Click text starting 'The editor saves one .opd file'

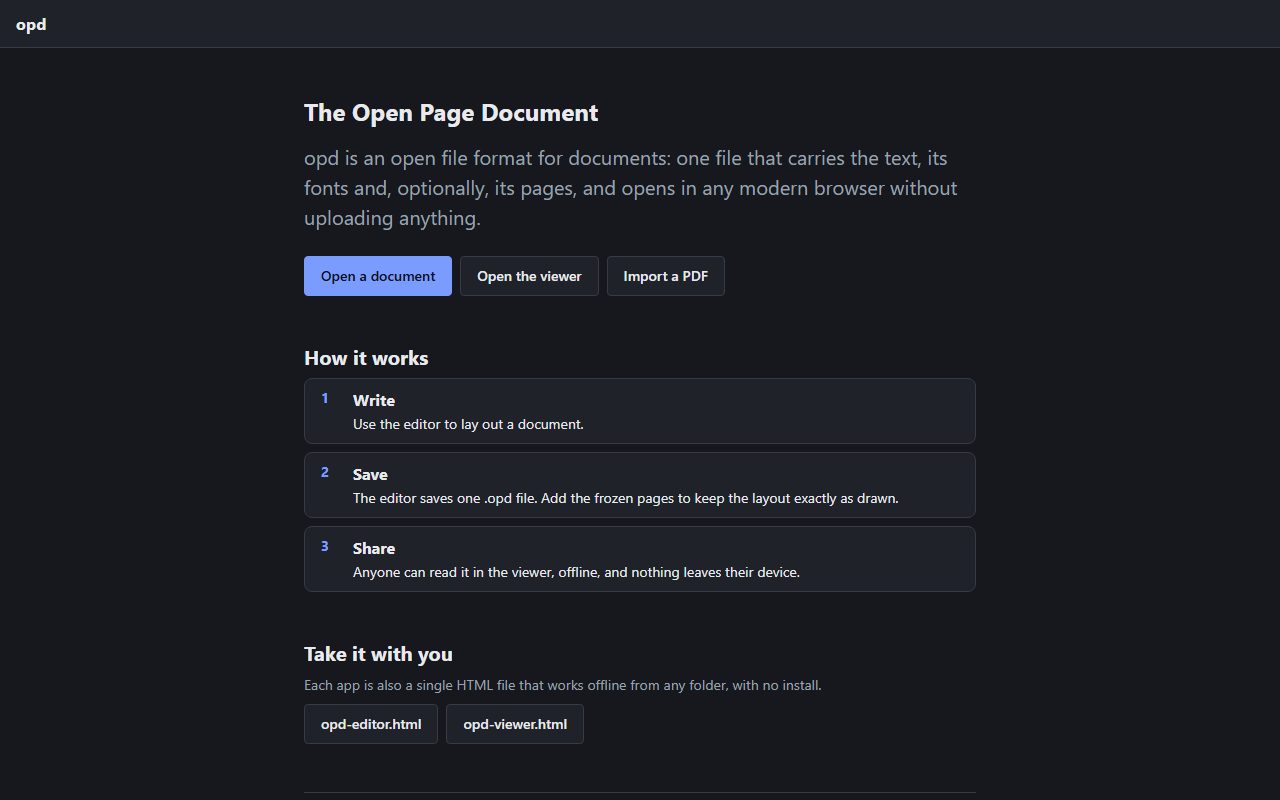pyautogui.click(x=626, y=498)
